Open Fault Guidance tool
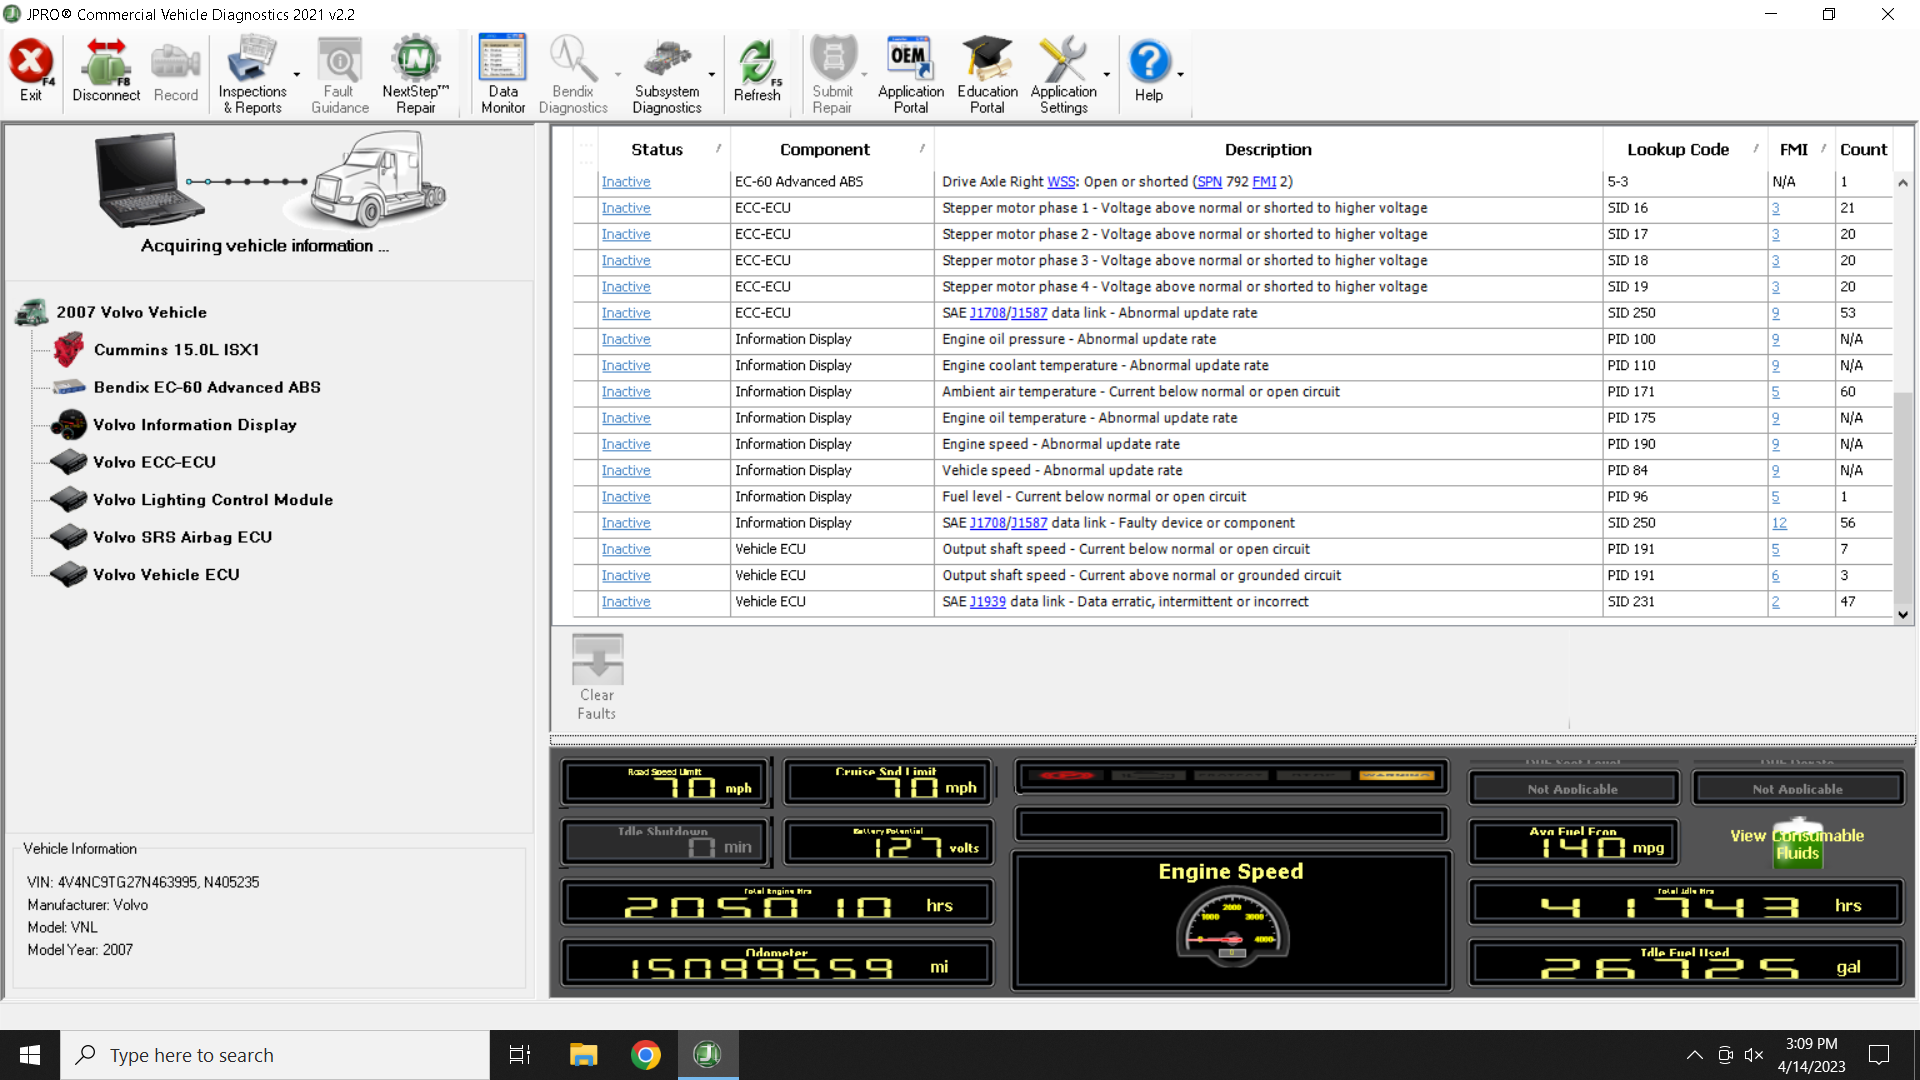1920x1080 pixels. click(x=340, y=74)
